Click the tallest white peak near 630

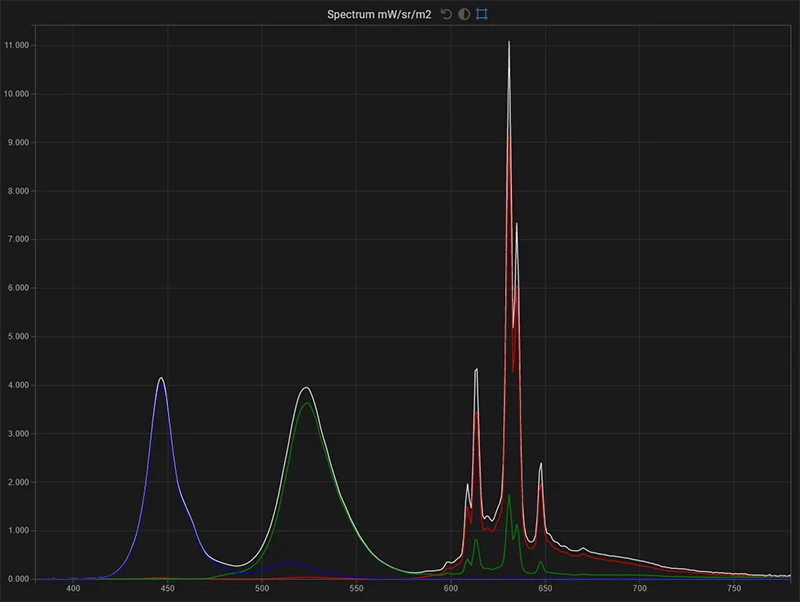pos(509,43)
